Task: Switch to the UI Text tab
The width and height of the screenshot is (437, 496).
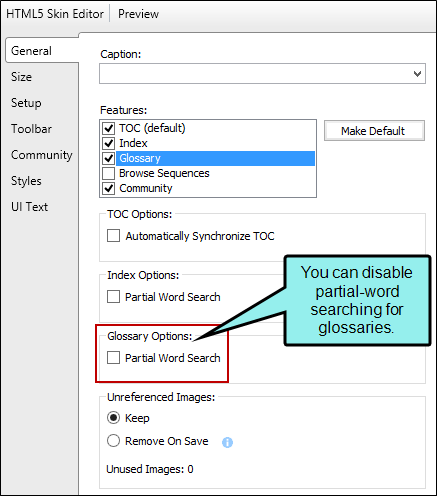Action: (x=29, y=207)
